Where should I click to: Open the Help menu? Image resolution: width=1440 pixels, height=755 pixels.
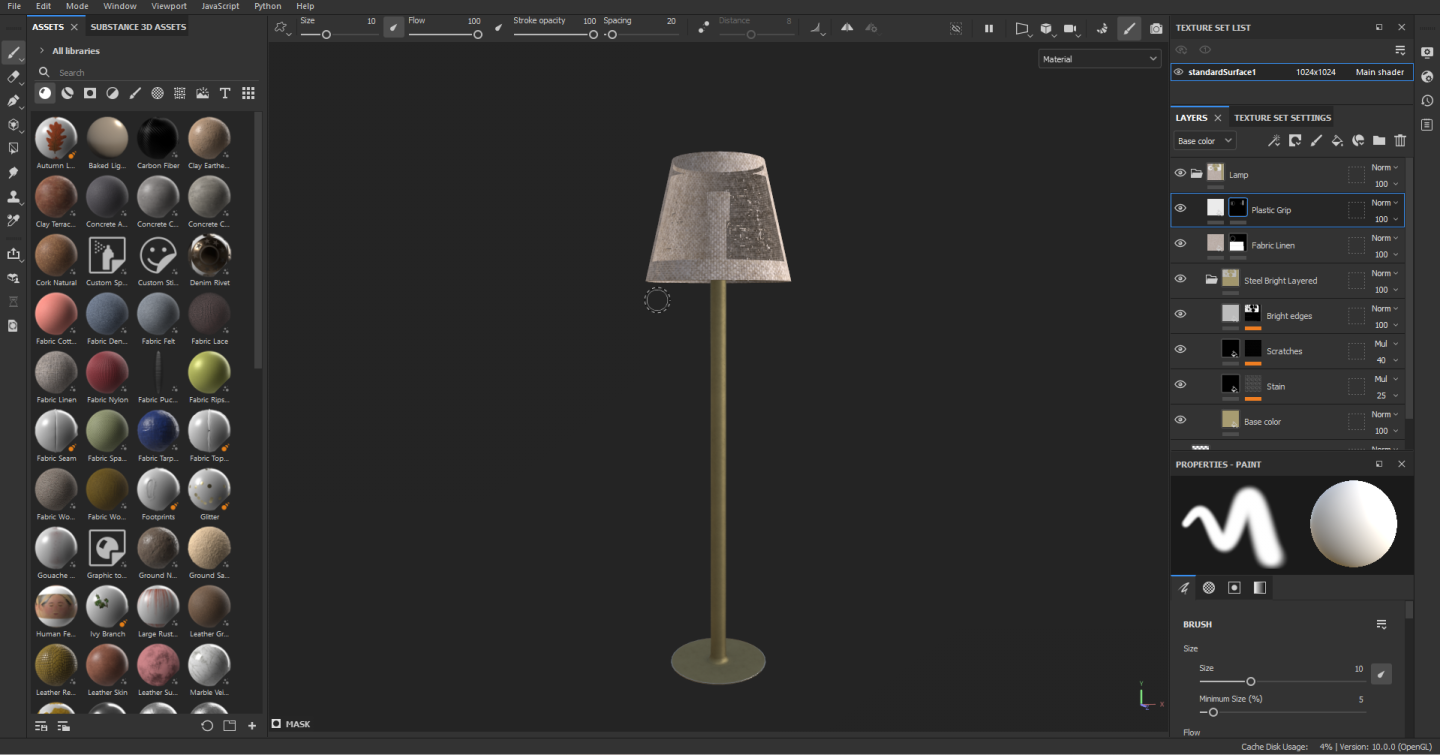(x=305, y=6)
